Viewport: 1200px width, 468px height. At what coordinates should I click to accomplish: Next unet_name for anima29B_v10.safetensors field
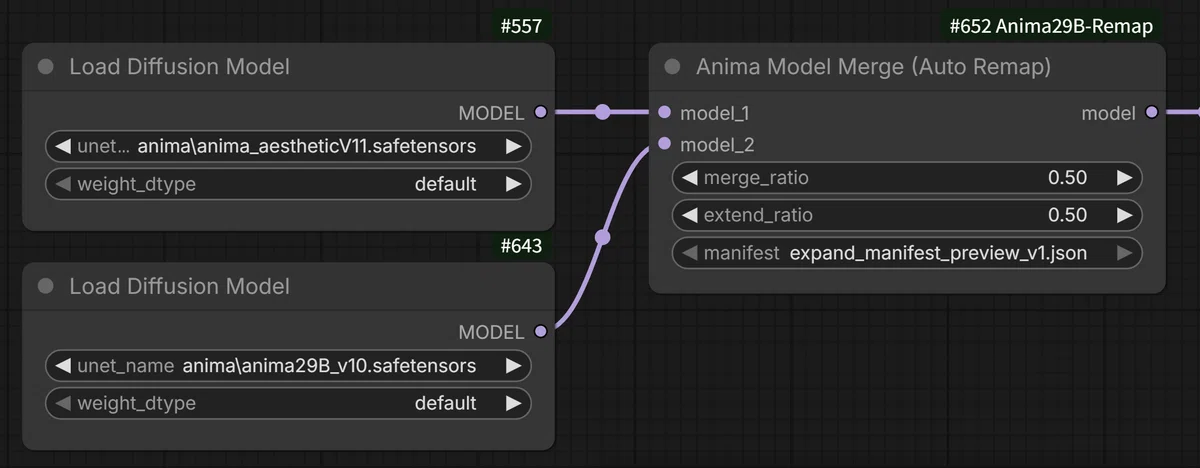513,366
